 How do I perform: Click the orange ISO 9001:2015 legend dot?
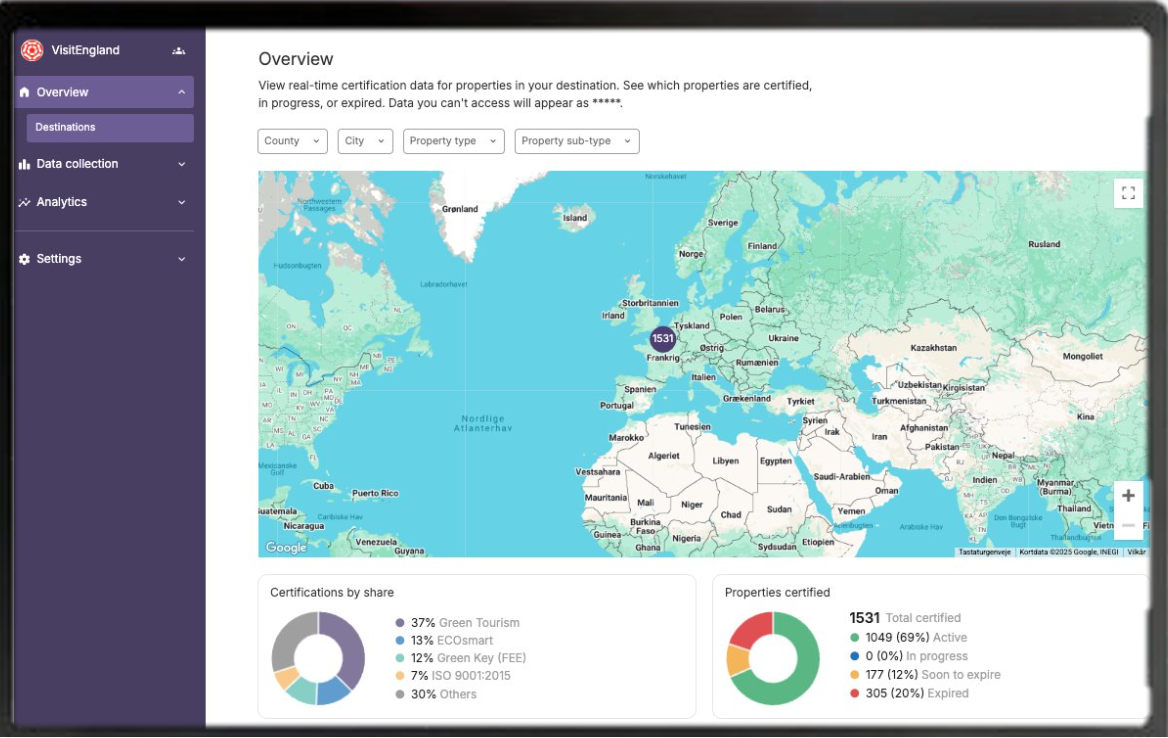[400, 676]
